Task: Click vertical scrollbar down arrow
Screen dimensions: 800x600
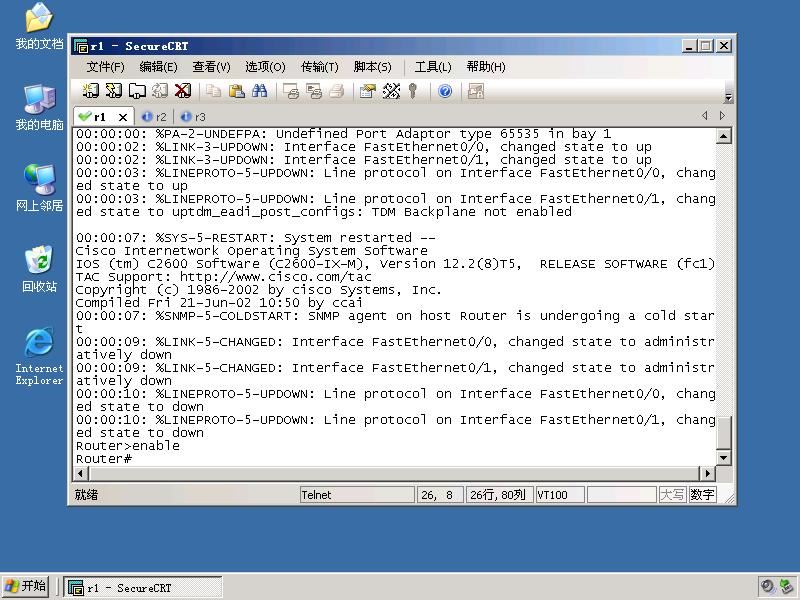Action: pos(723,457)
